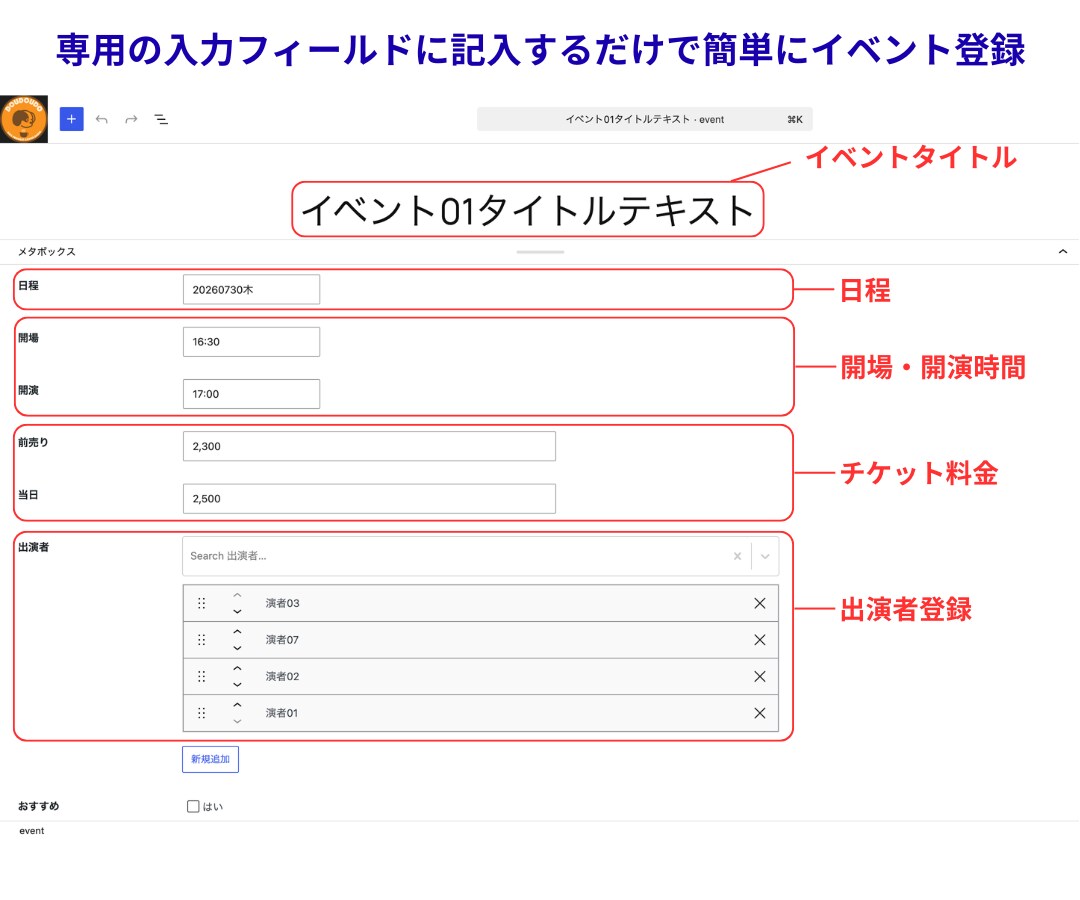Move 演者02 up with its up chevron
1080x900 pixels.
point(237,668)
